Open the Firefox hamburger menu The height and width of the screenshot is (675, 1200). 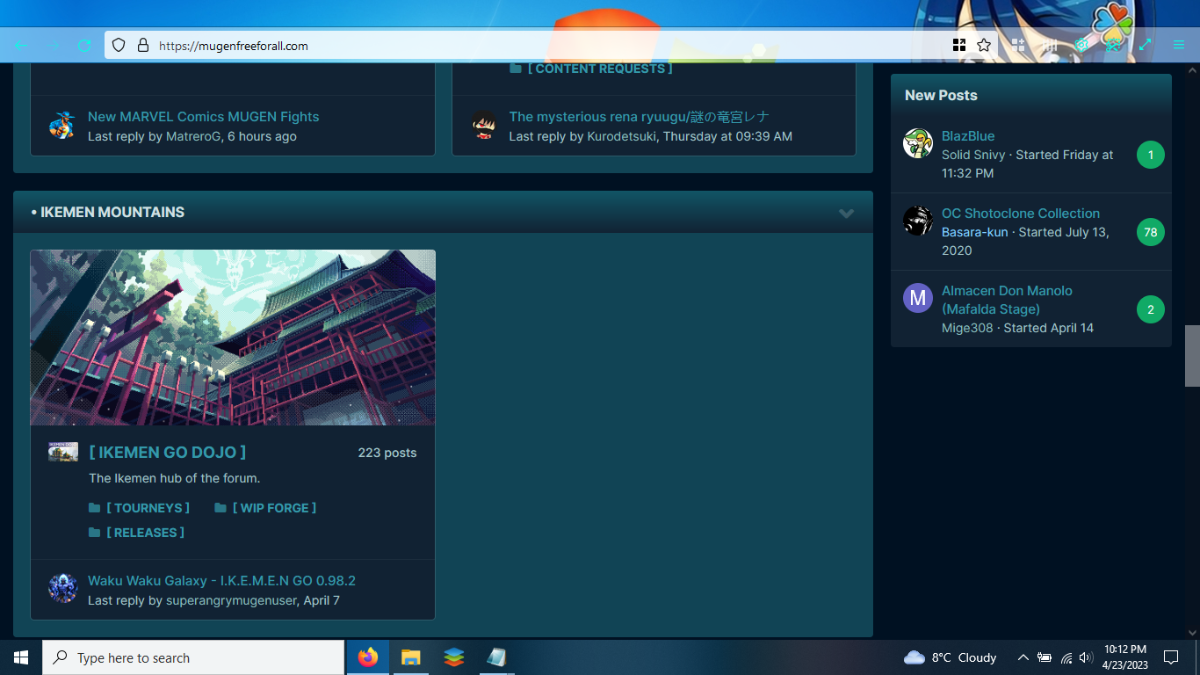[1179, 45]
